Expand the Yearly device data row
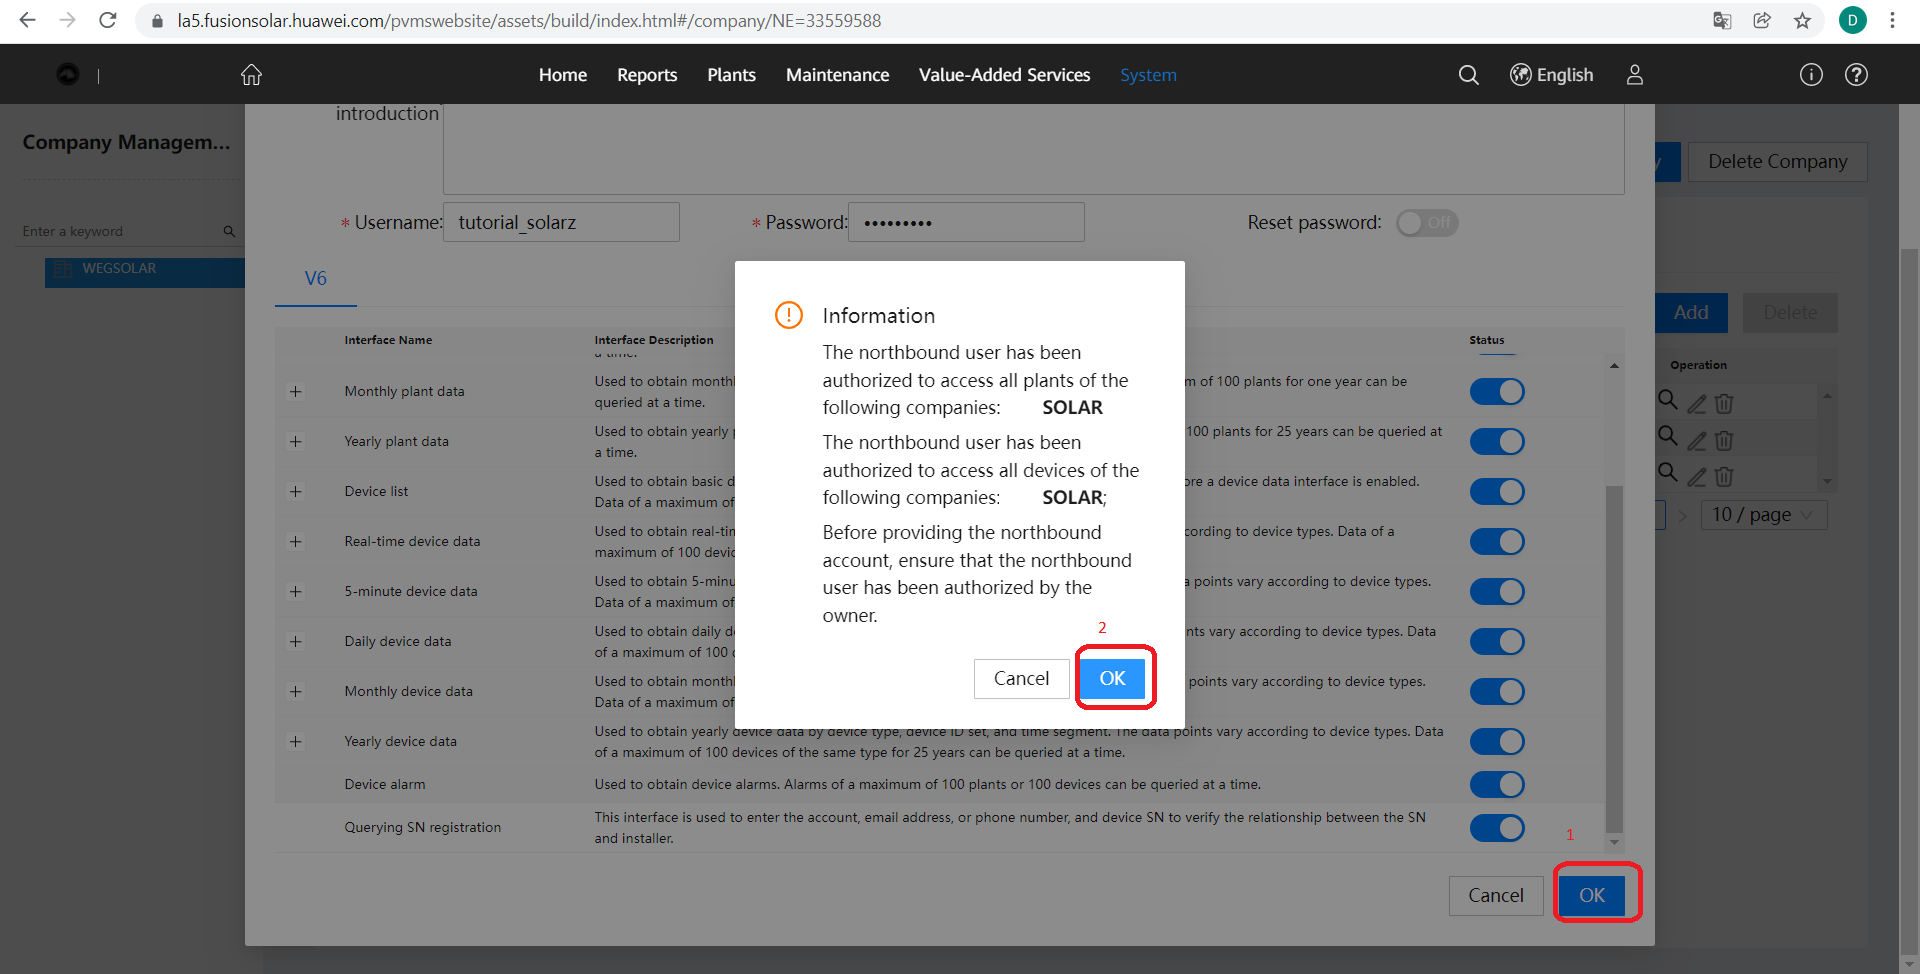1920x974 pixels. (295, 741)
